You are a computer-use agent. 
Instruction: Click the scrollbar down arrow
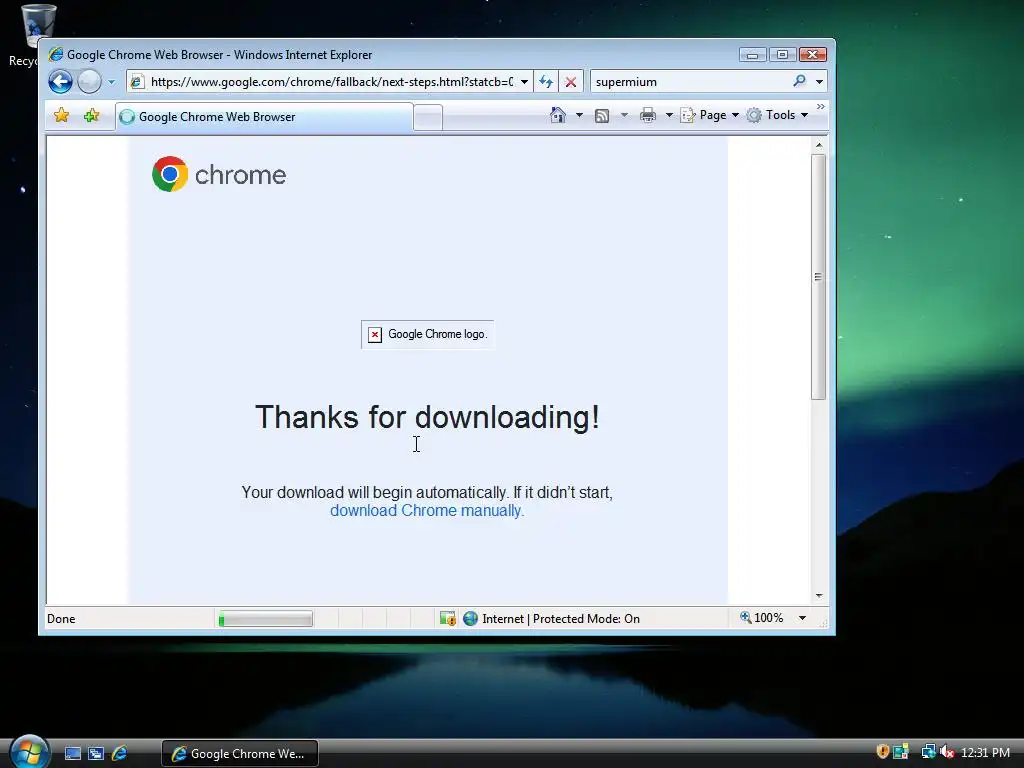pyautogui.click(x=818, y=596)
